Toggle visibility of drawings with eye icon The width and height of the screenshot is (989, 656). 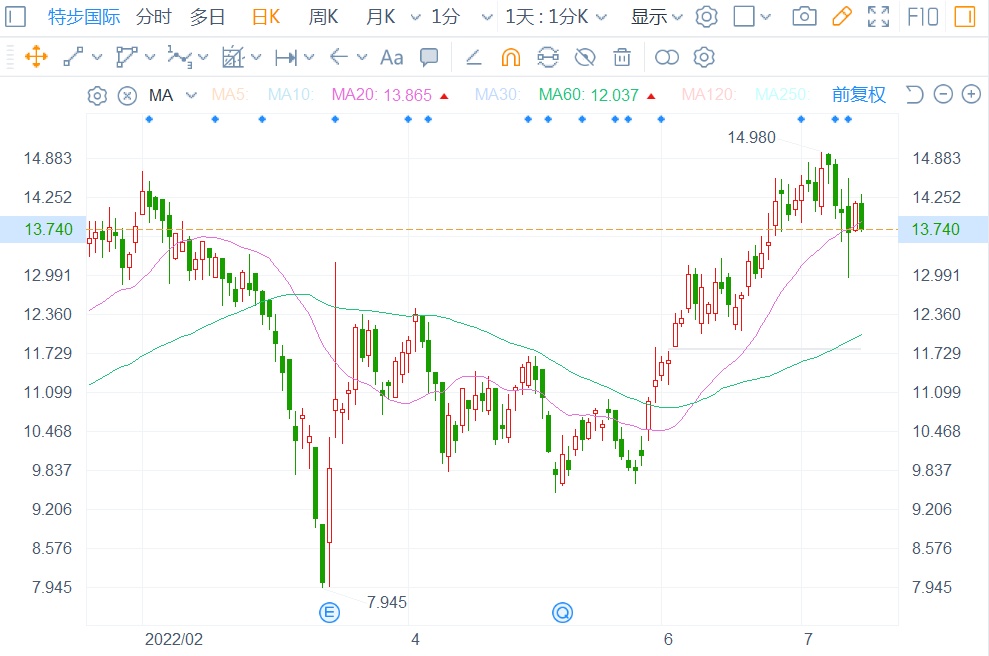pos(585,57)
